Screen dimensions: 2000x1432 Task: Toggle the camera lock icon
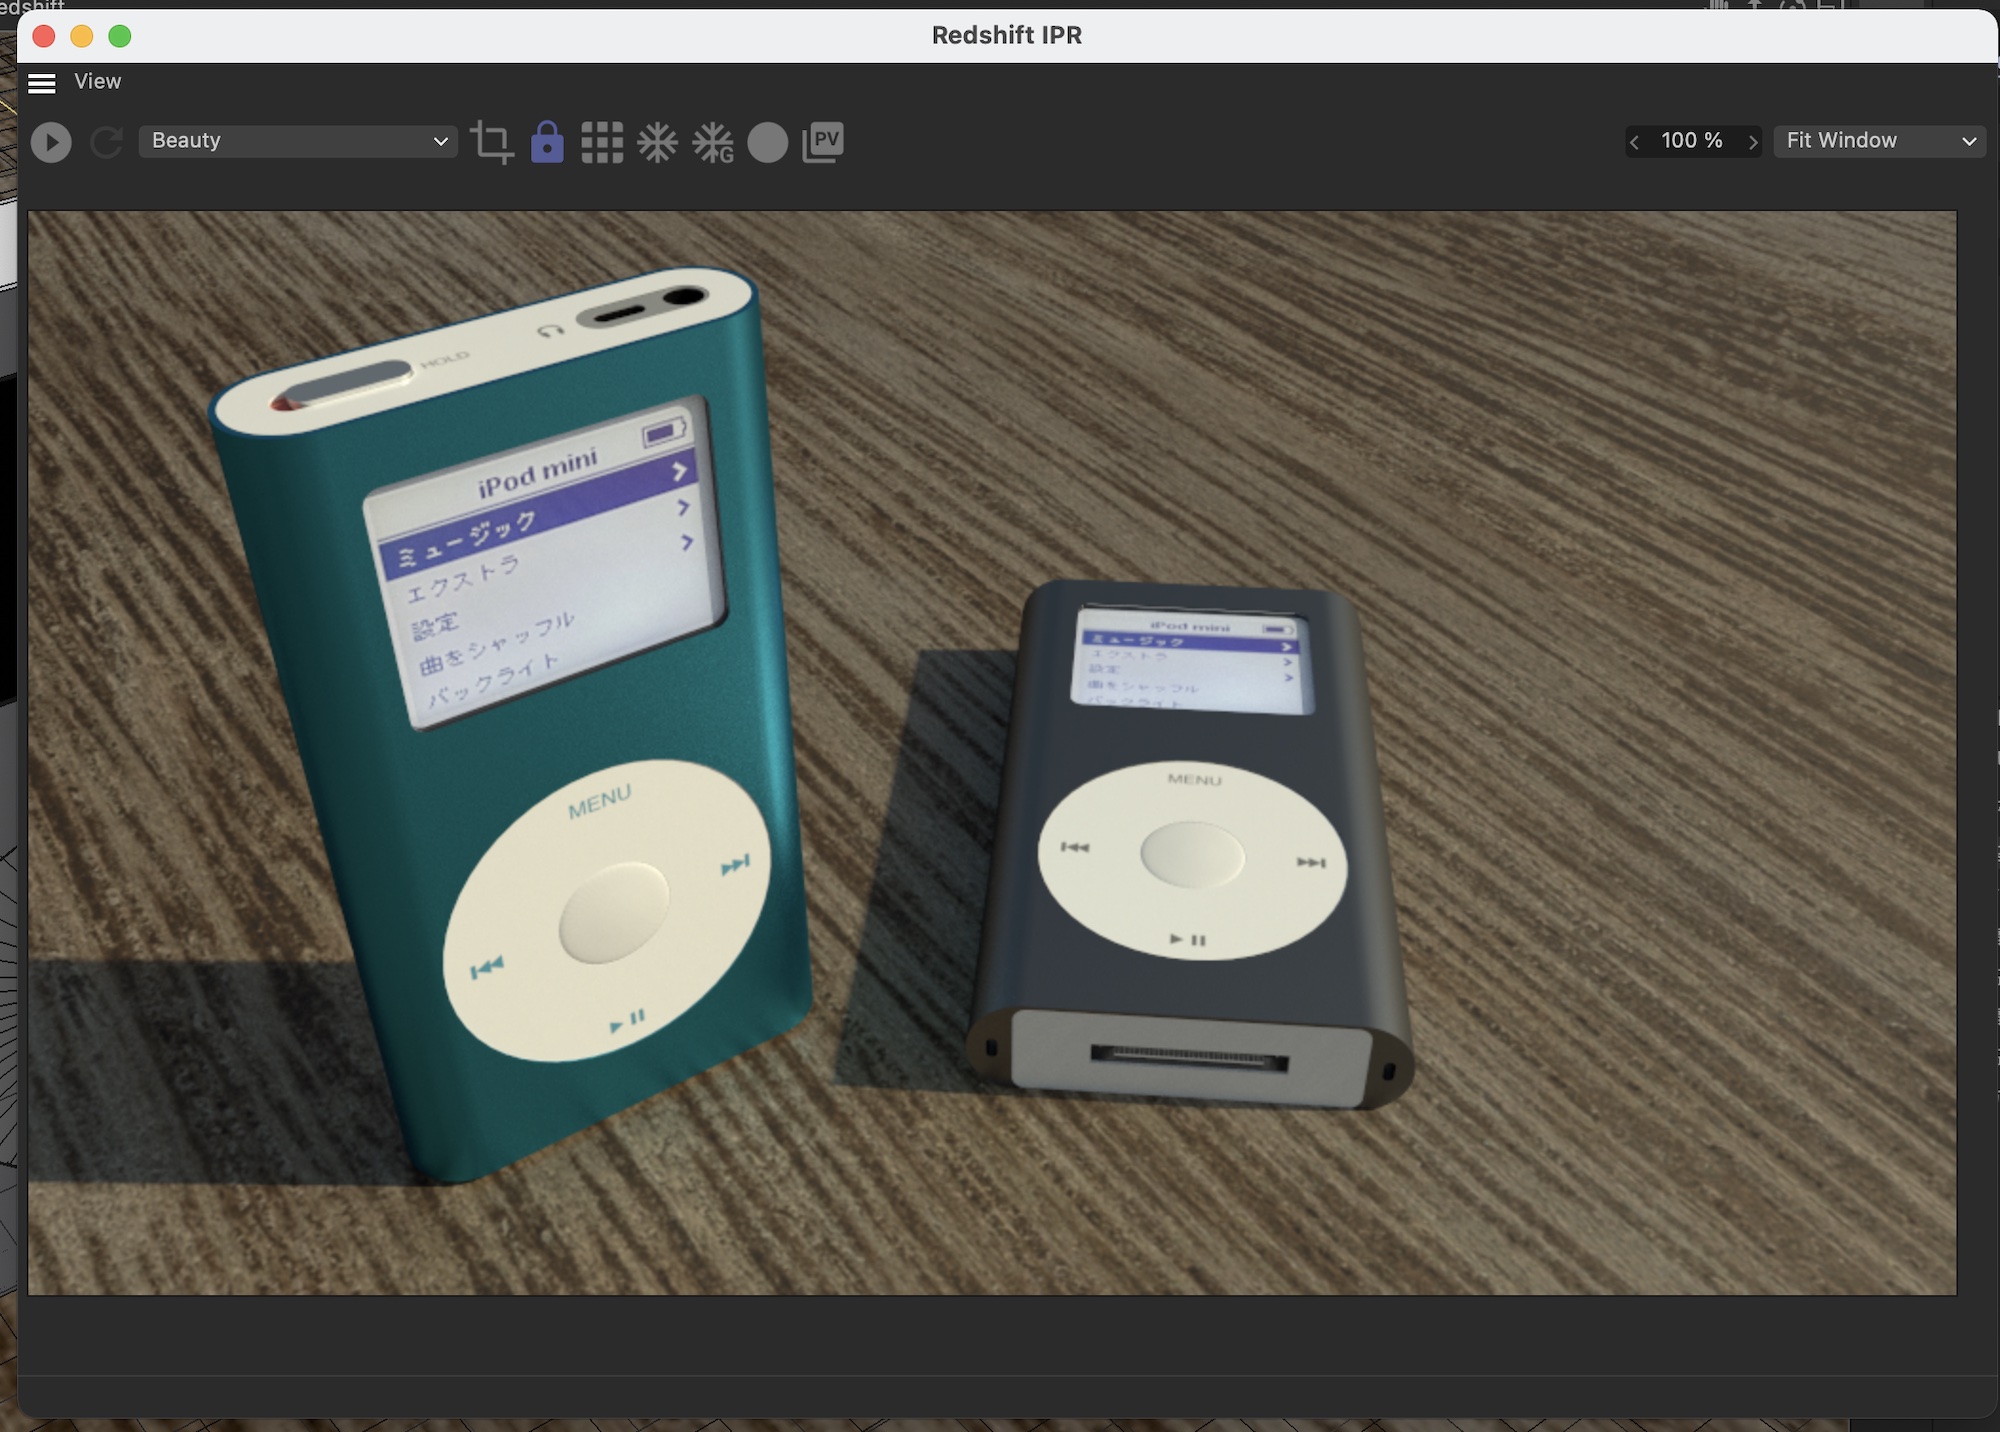pos(546,142)
